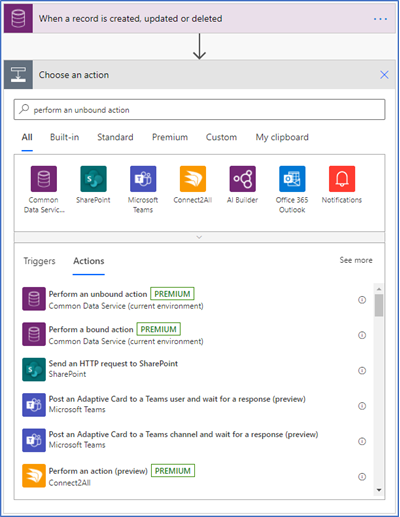
Task: Expand the connector list chevron
Action: (199, 237)
